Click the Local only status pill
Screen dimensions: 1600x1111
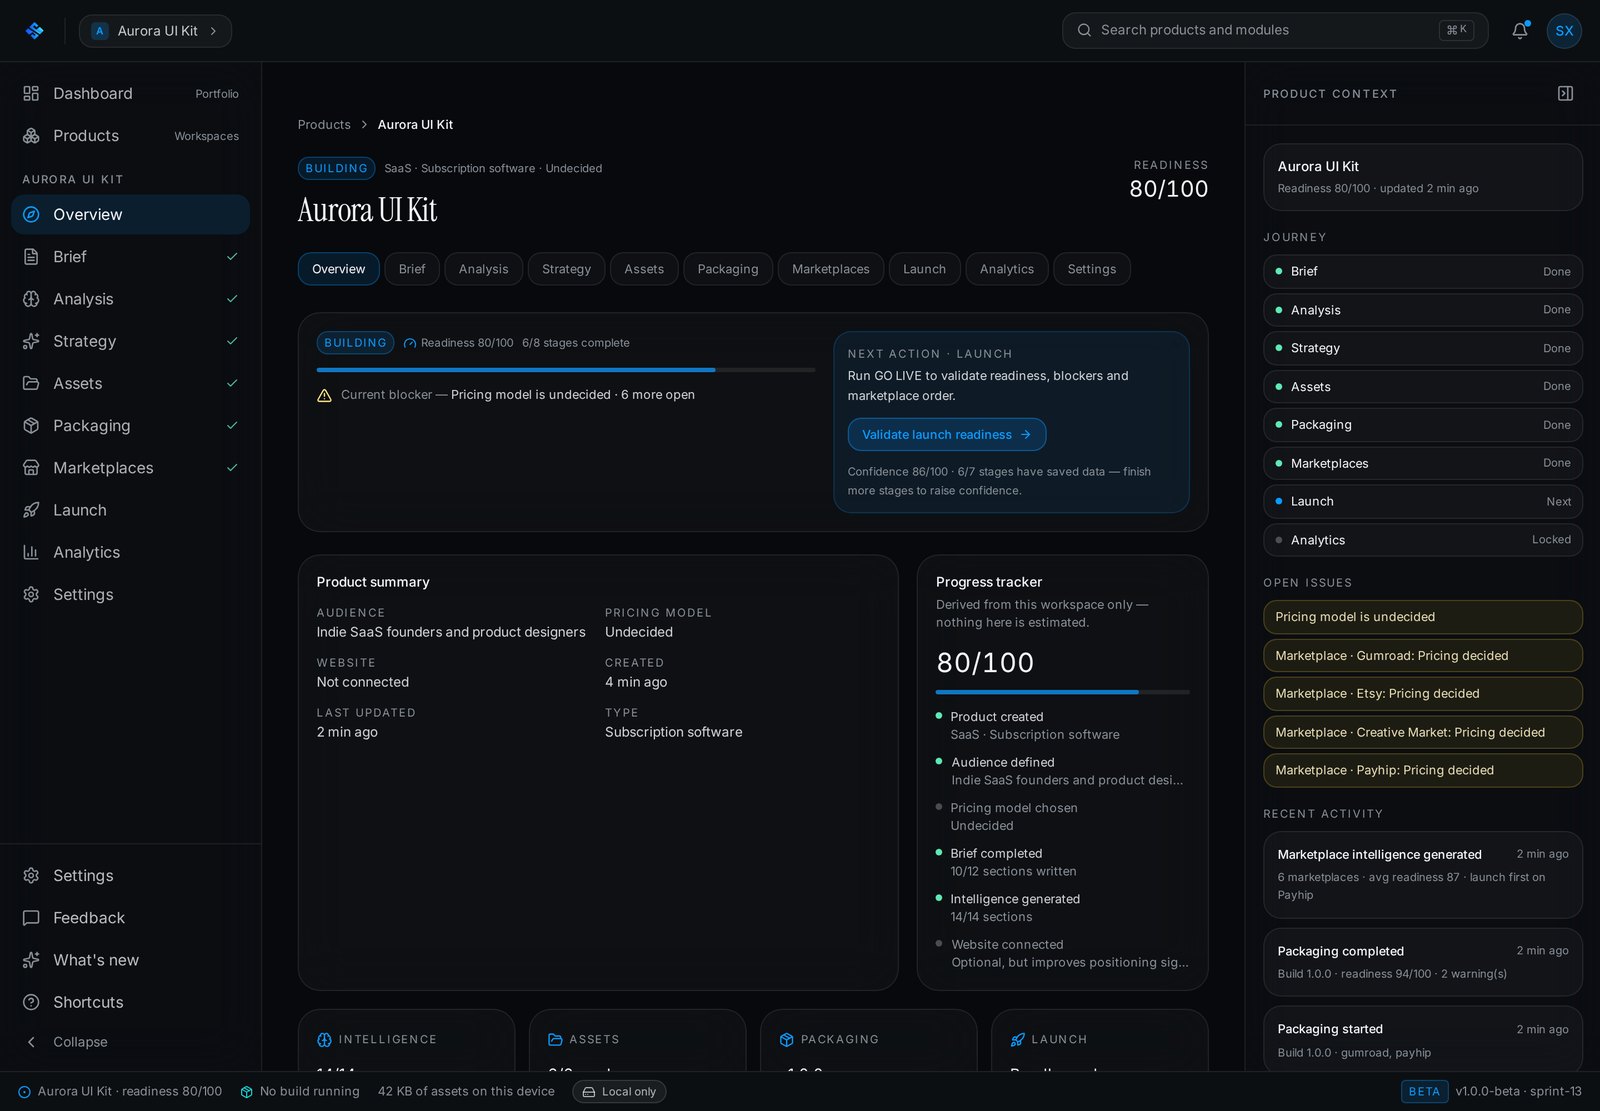coord(619,1092)
